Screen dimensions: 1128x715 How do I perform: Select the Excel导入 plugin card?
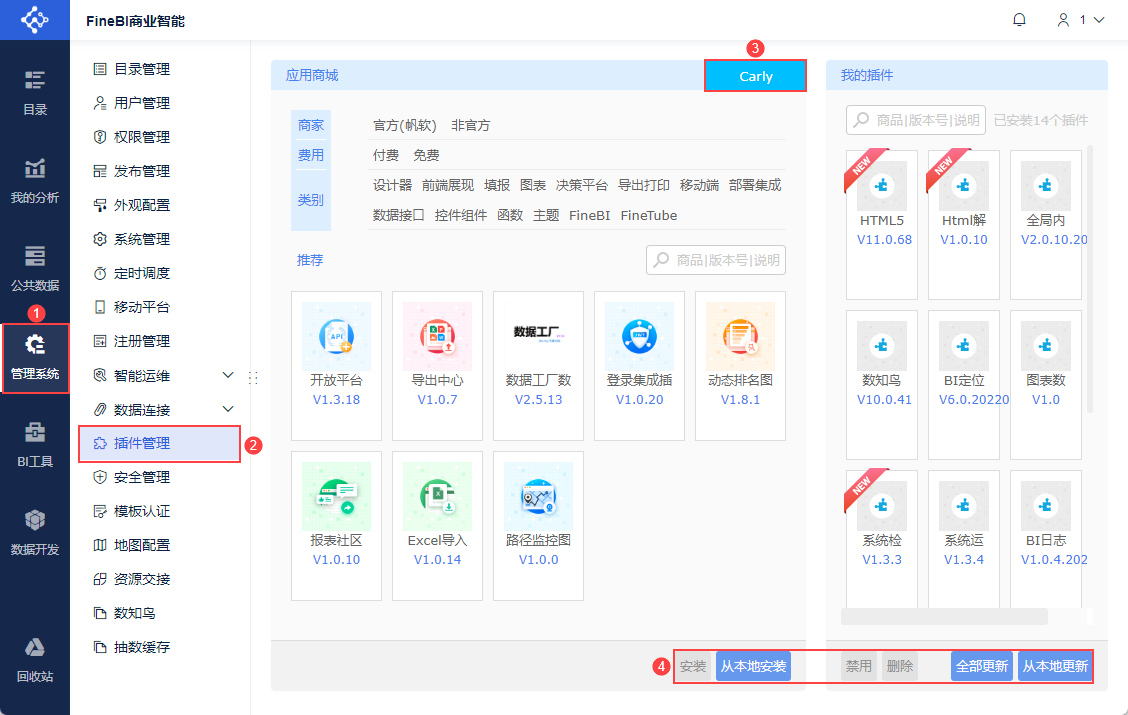click(x=437, y=526)
